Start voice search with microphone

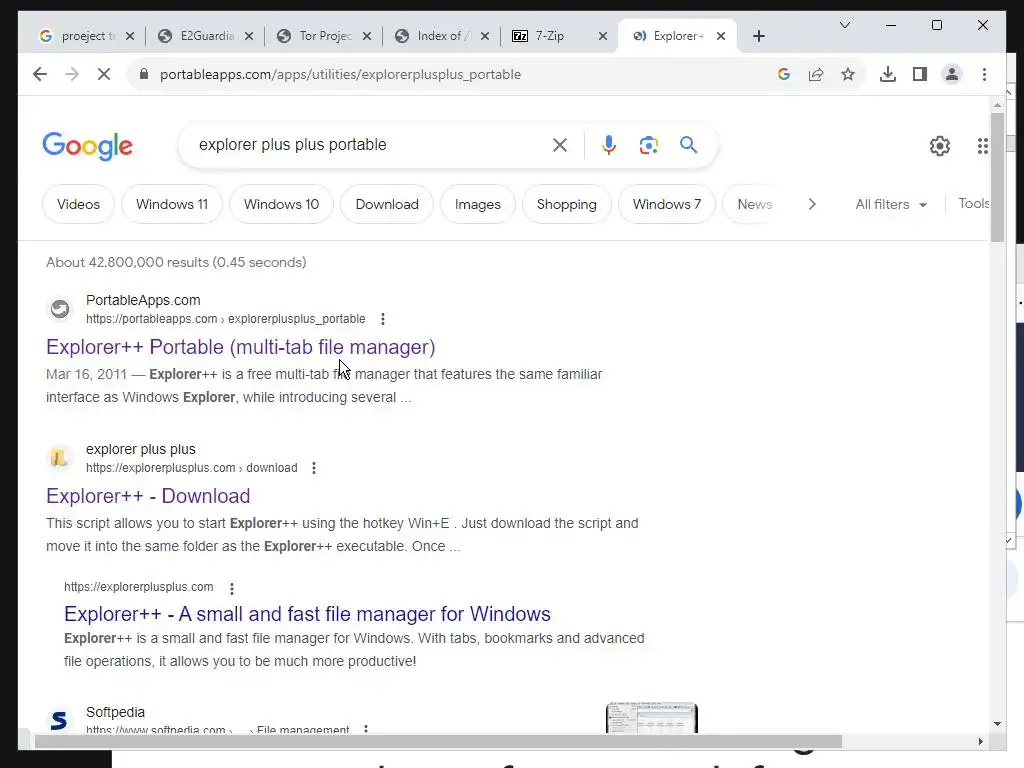(609, 145)
